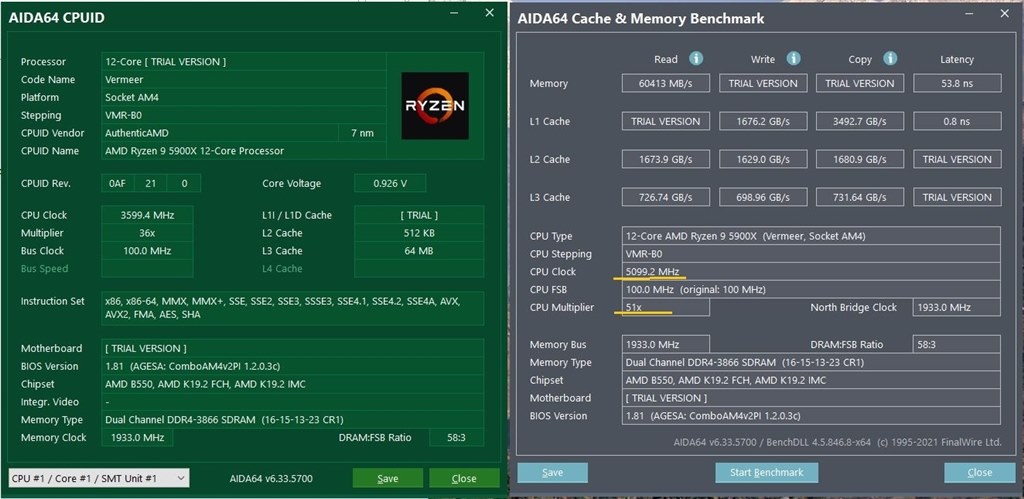Image resolution: width=1024 pixels, height=499 pixels.
Task: Click the CPU Type value in Benchmark window
Action: 811,236
